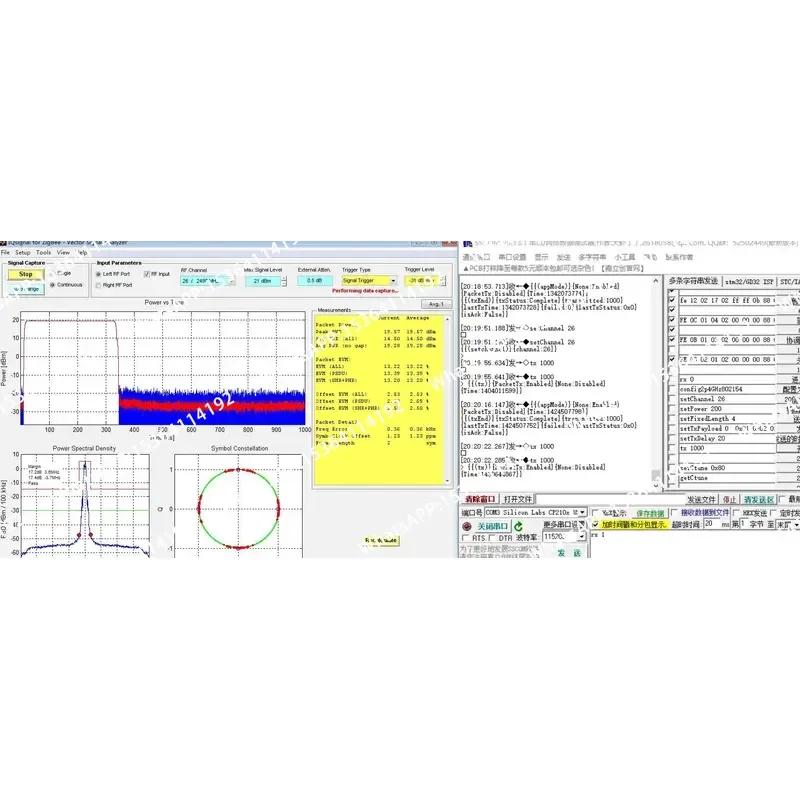This screenshot has height=800, width=800.
Task: Toggle checkbox beside setPower 200 row
Action: (672, 409)
